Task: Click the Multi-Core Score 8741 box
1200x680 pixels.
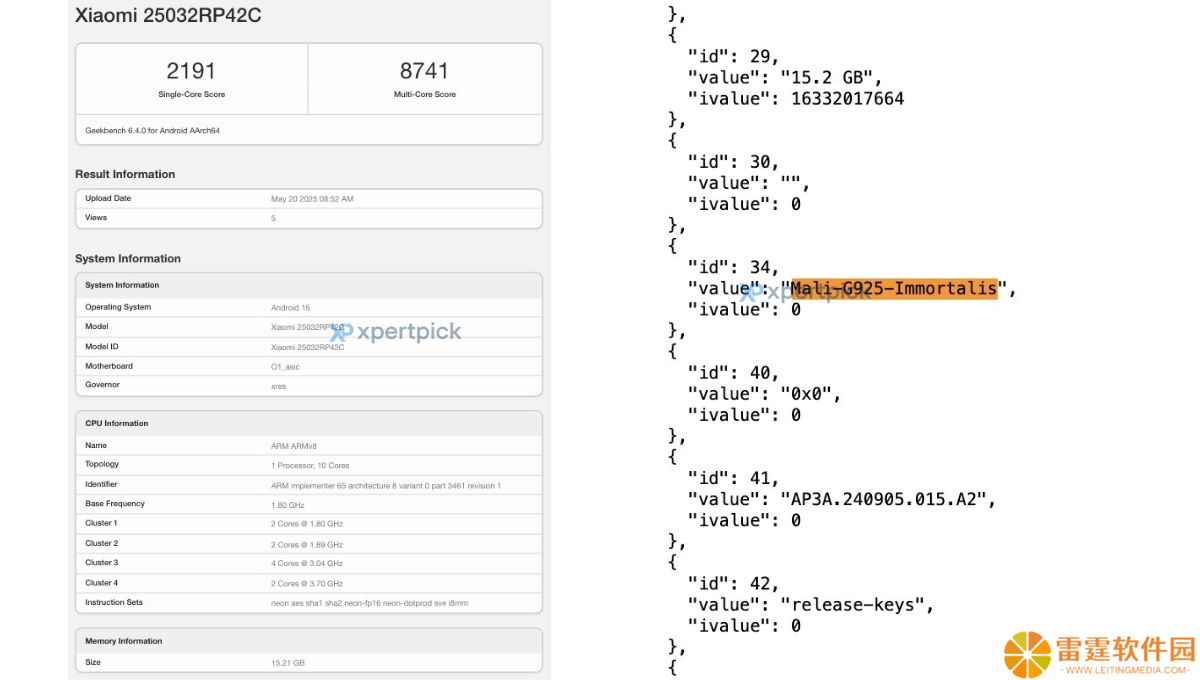Action: [x=425, y=79]
